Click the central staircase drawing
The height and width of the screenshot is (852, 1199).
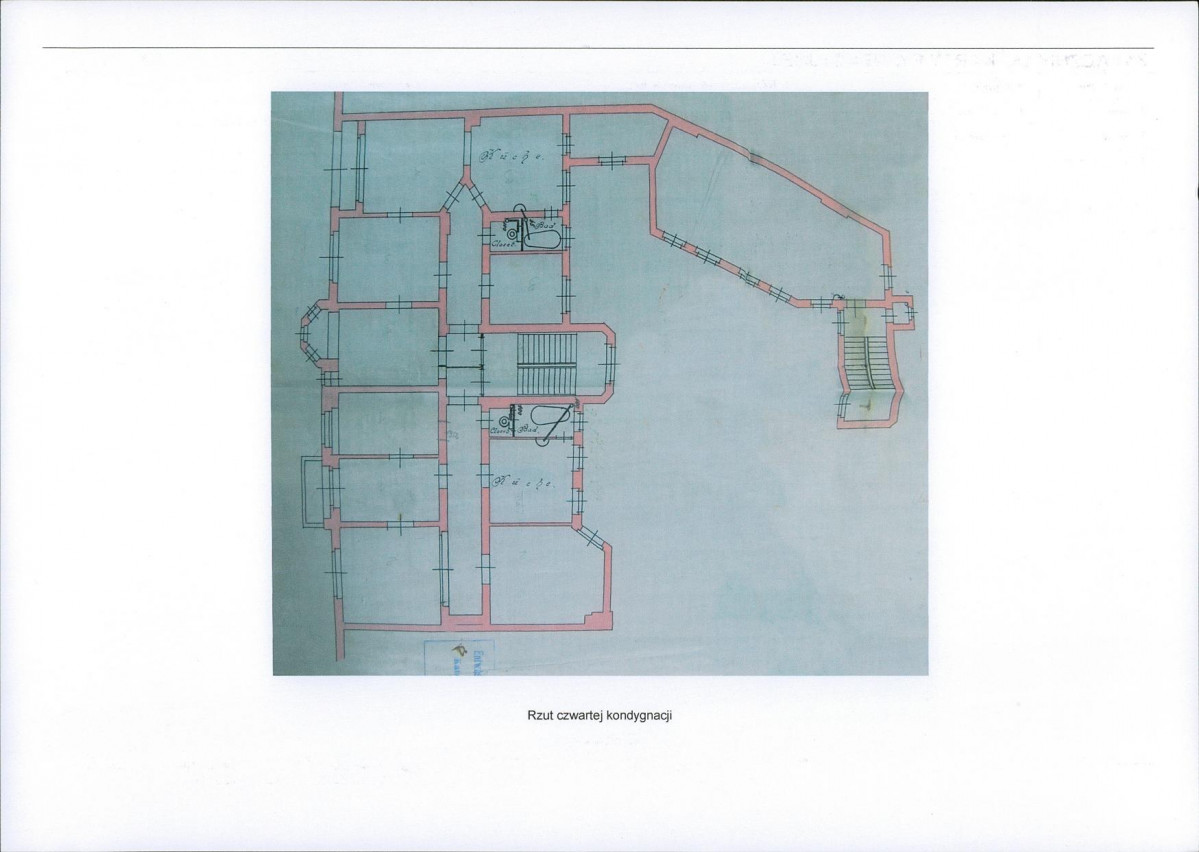(x=545, y=364)
